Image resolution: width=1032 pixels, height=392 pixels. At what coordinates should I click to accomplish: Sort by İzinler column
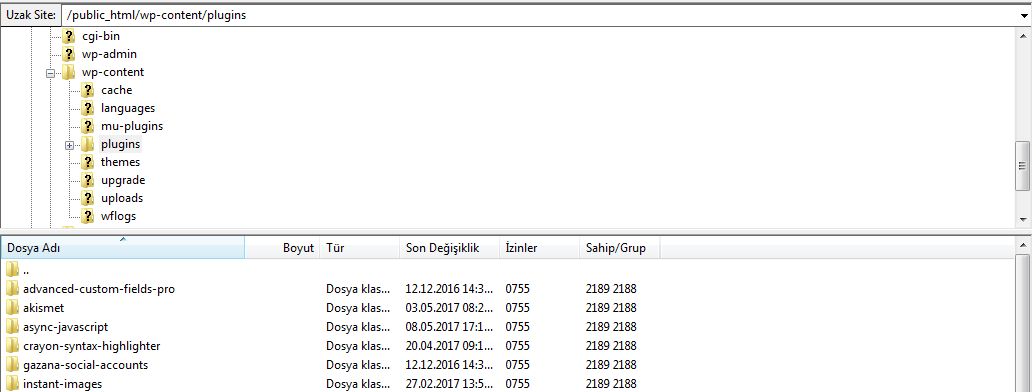point(539,248)
